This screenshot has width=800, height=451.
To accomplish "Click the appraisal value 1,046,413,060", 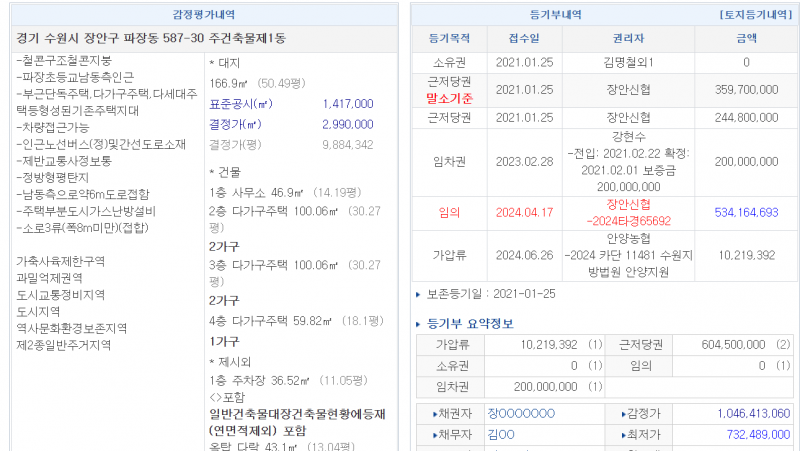I will [x=753, y=414].
